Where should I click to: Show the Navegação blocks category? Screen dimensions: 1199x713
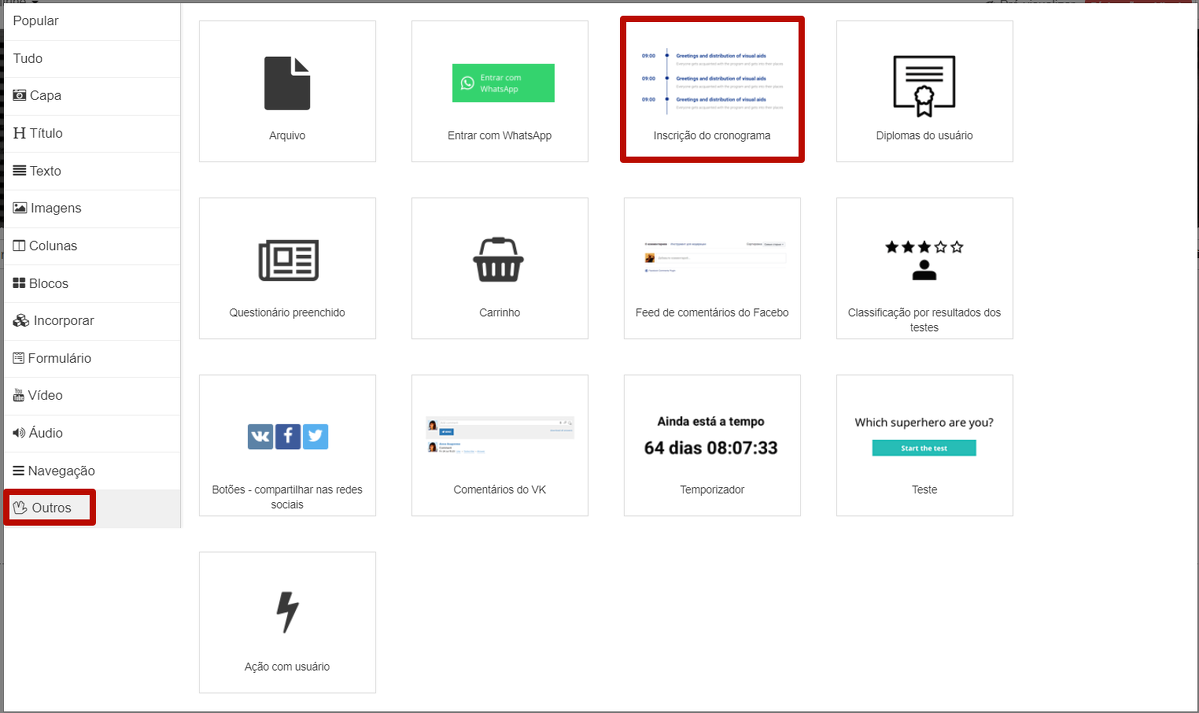tap(61, 470)
